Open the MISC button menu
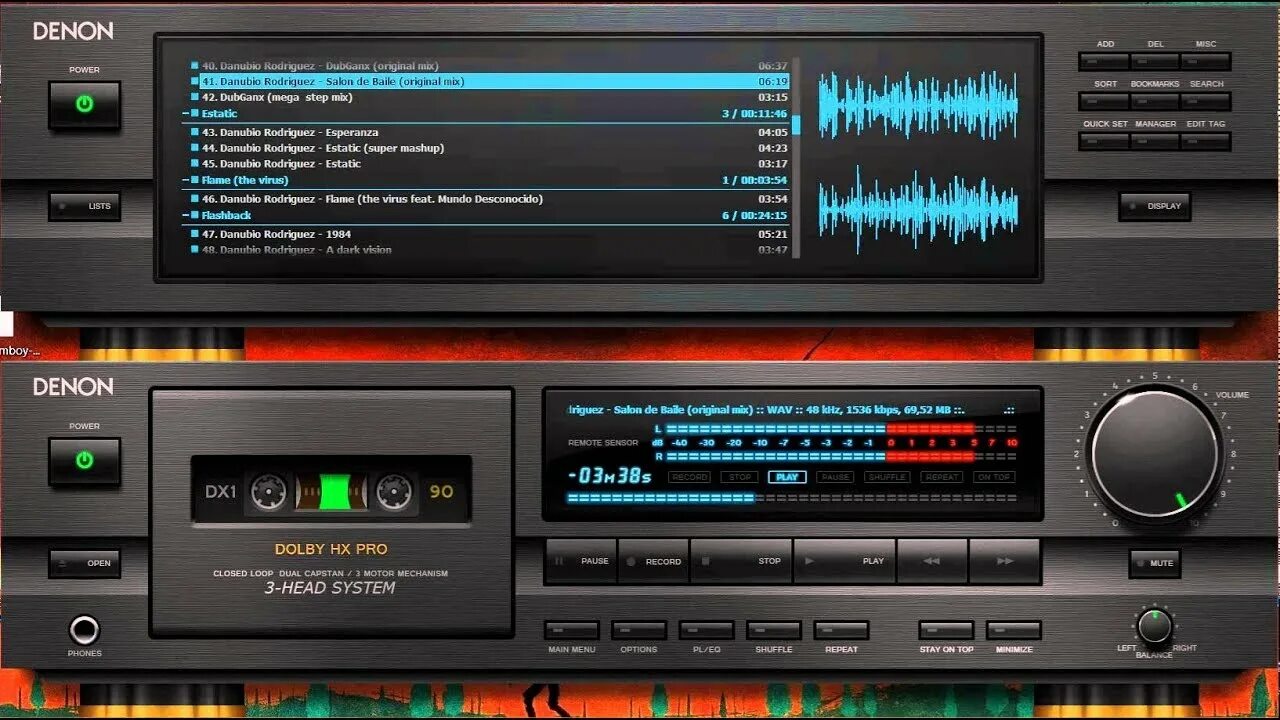 [1206, 61]
